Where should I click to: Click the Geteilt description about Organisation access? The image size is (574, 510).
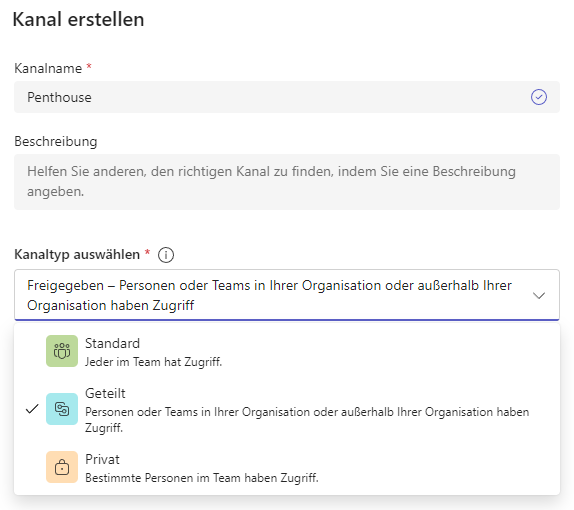(x=307, y=420)
